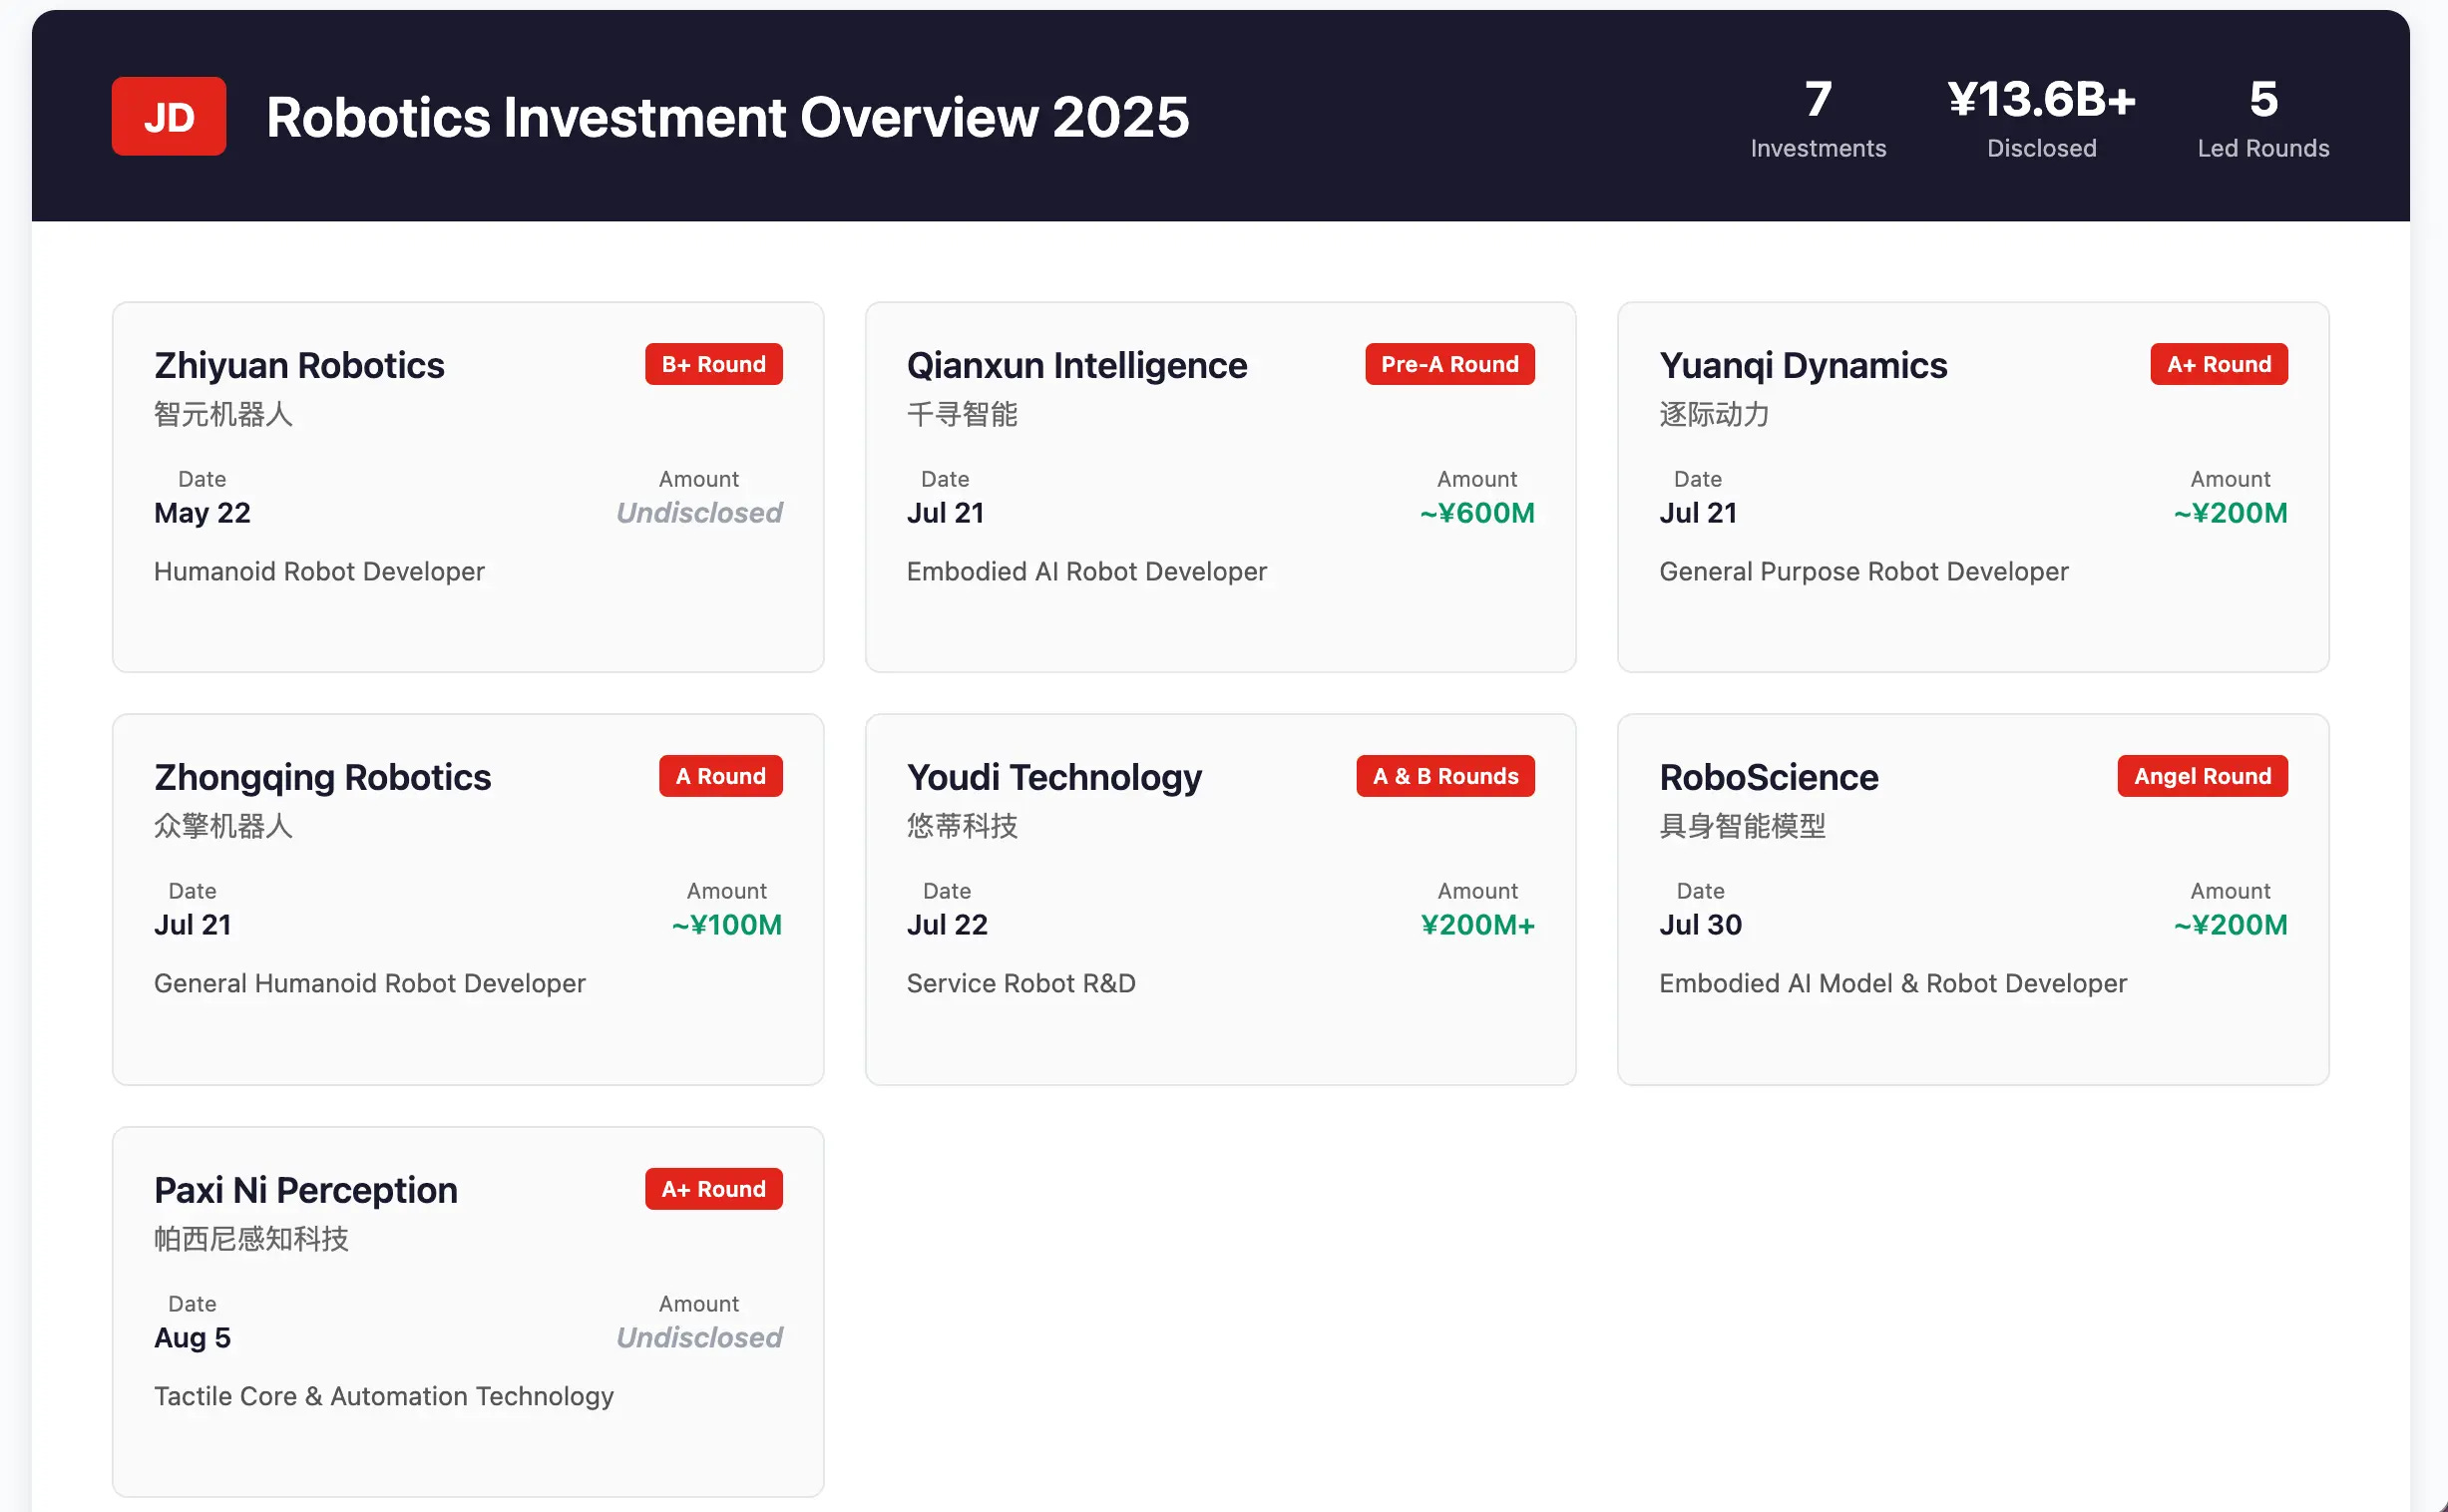Click the A Round badge on Zhongqing Robotics
The width and height of the screenshot is (2448, 1512).
click(x=720, y=776)
